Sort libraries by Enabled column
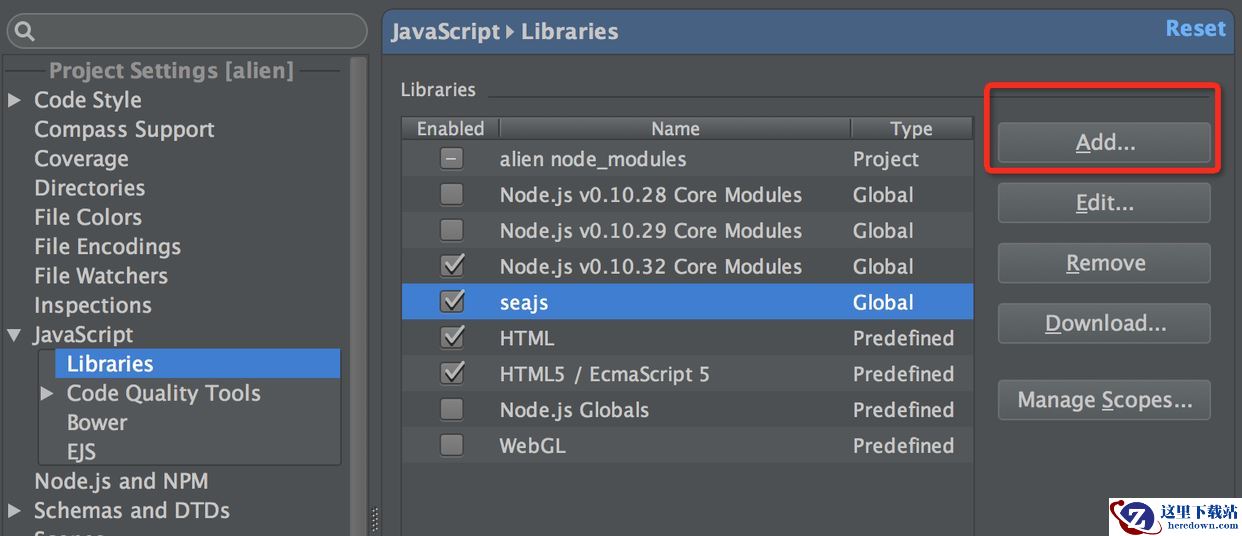Screen dimensions: 1242x536 click(450, 129)
